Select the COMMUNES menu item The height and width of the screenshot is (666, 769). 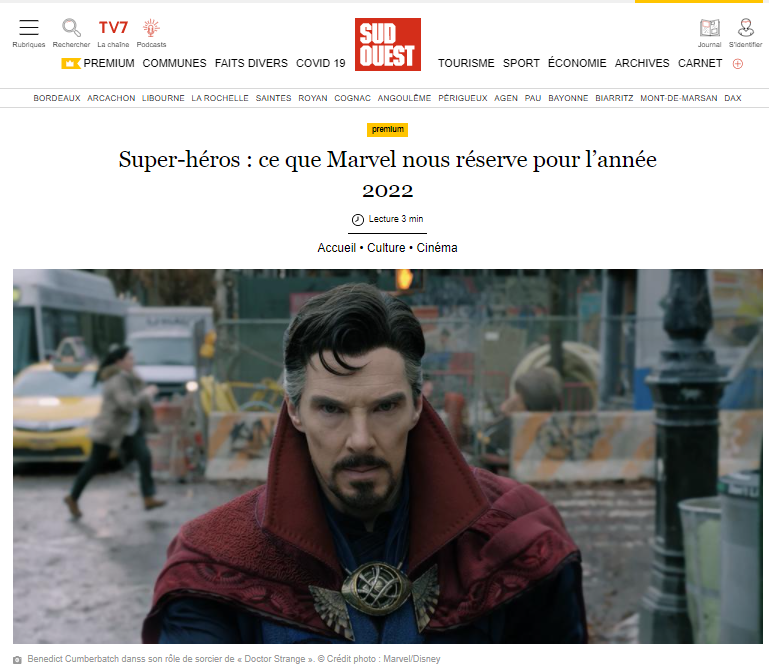(x=174, y=63)
